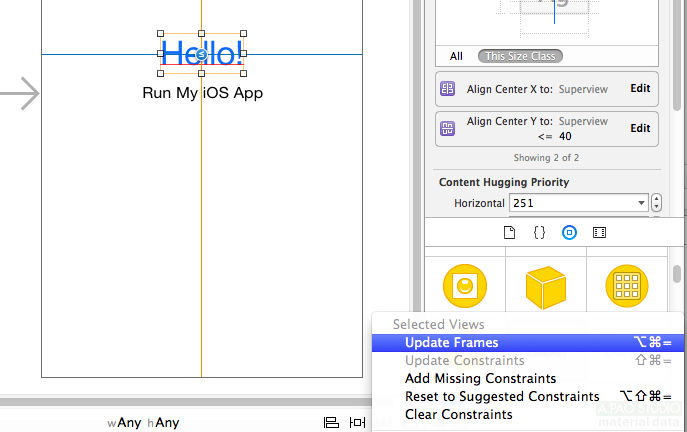Select the This Size Class filter
687x432 pixels.
pyautogui.click(x=519, y=56)
